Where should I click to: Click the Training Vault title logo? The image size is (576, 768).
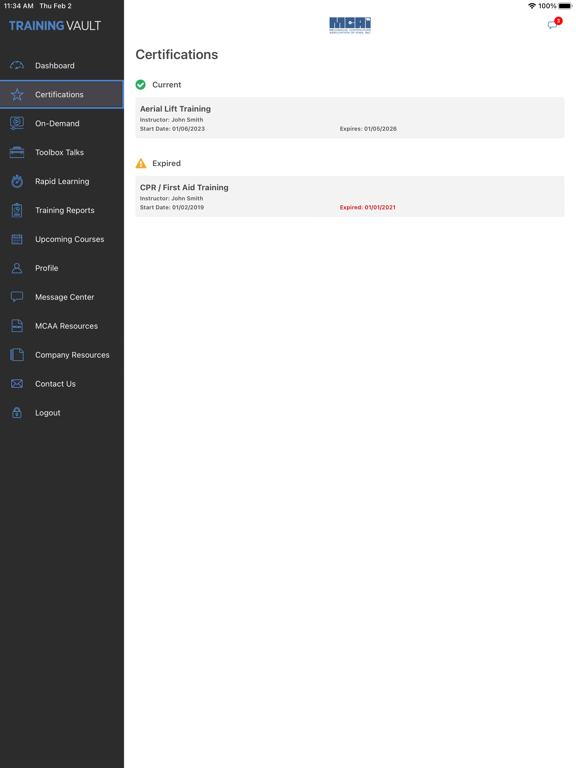(55, 25)
